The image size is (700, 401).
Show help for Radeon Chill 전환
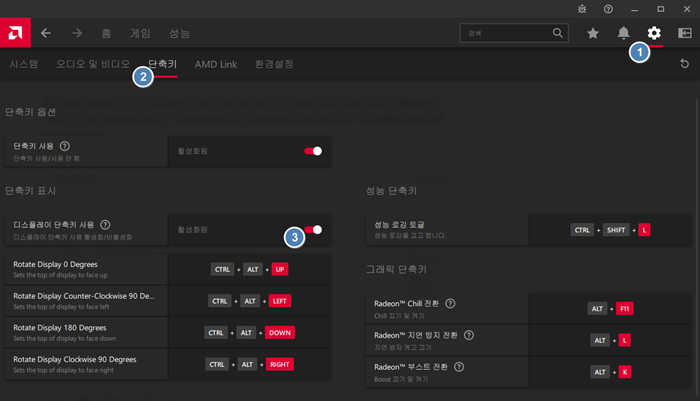coord(450,303)
